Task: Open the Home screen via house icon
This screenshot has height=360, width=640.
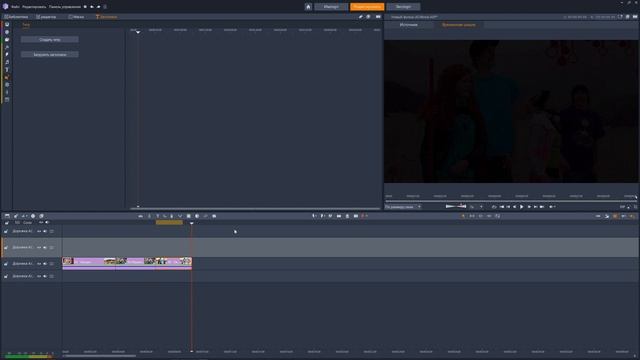Action: coord(308,7)
